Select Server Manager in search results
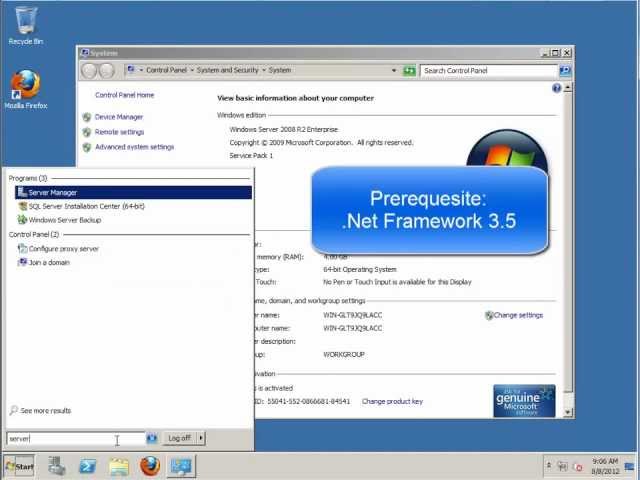 pos(133,193)
